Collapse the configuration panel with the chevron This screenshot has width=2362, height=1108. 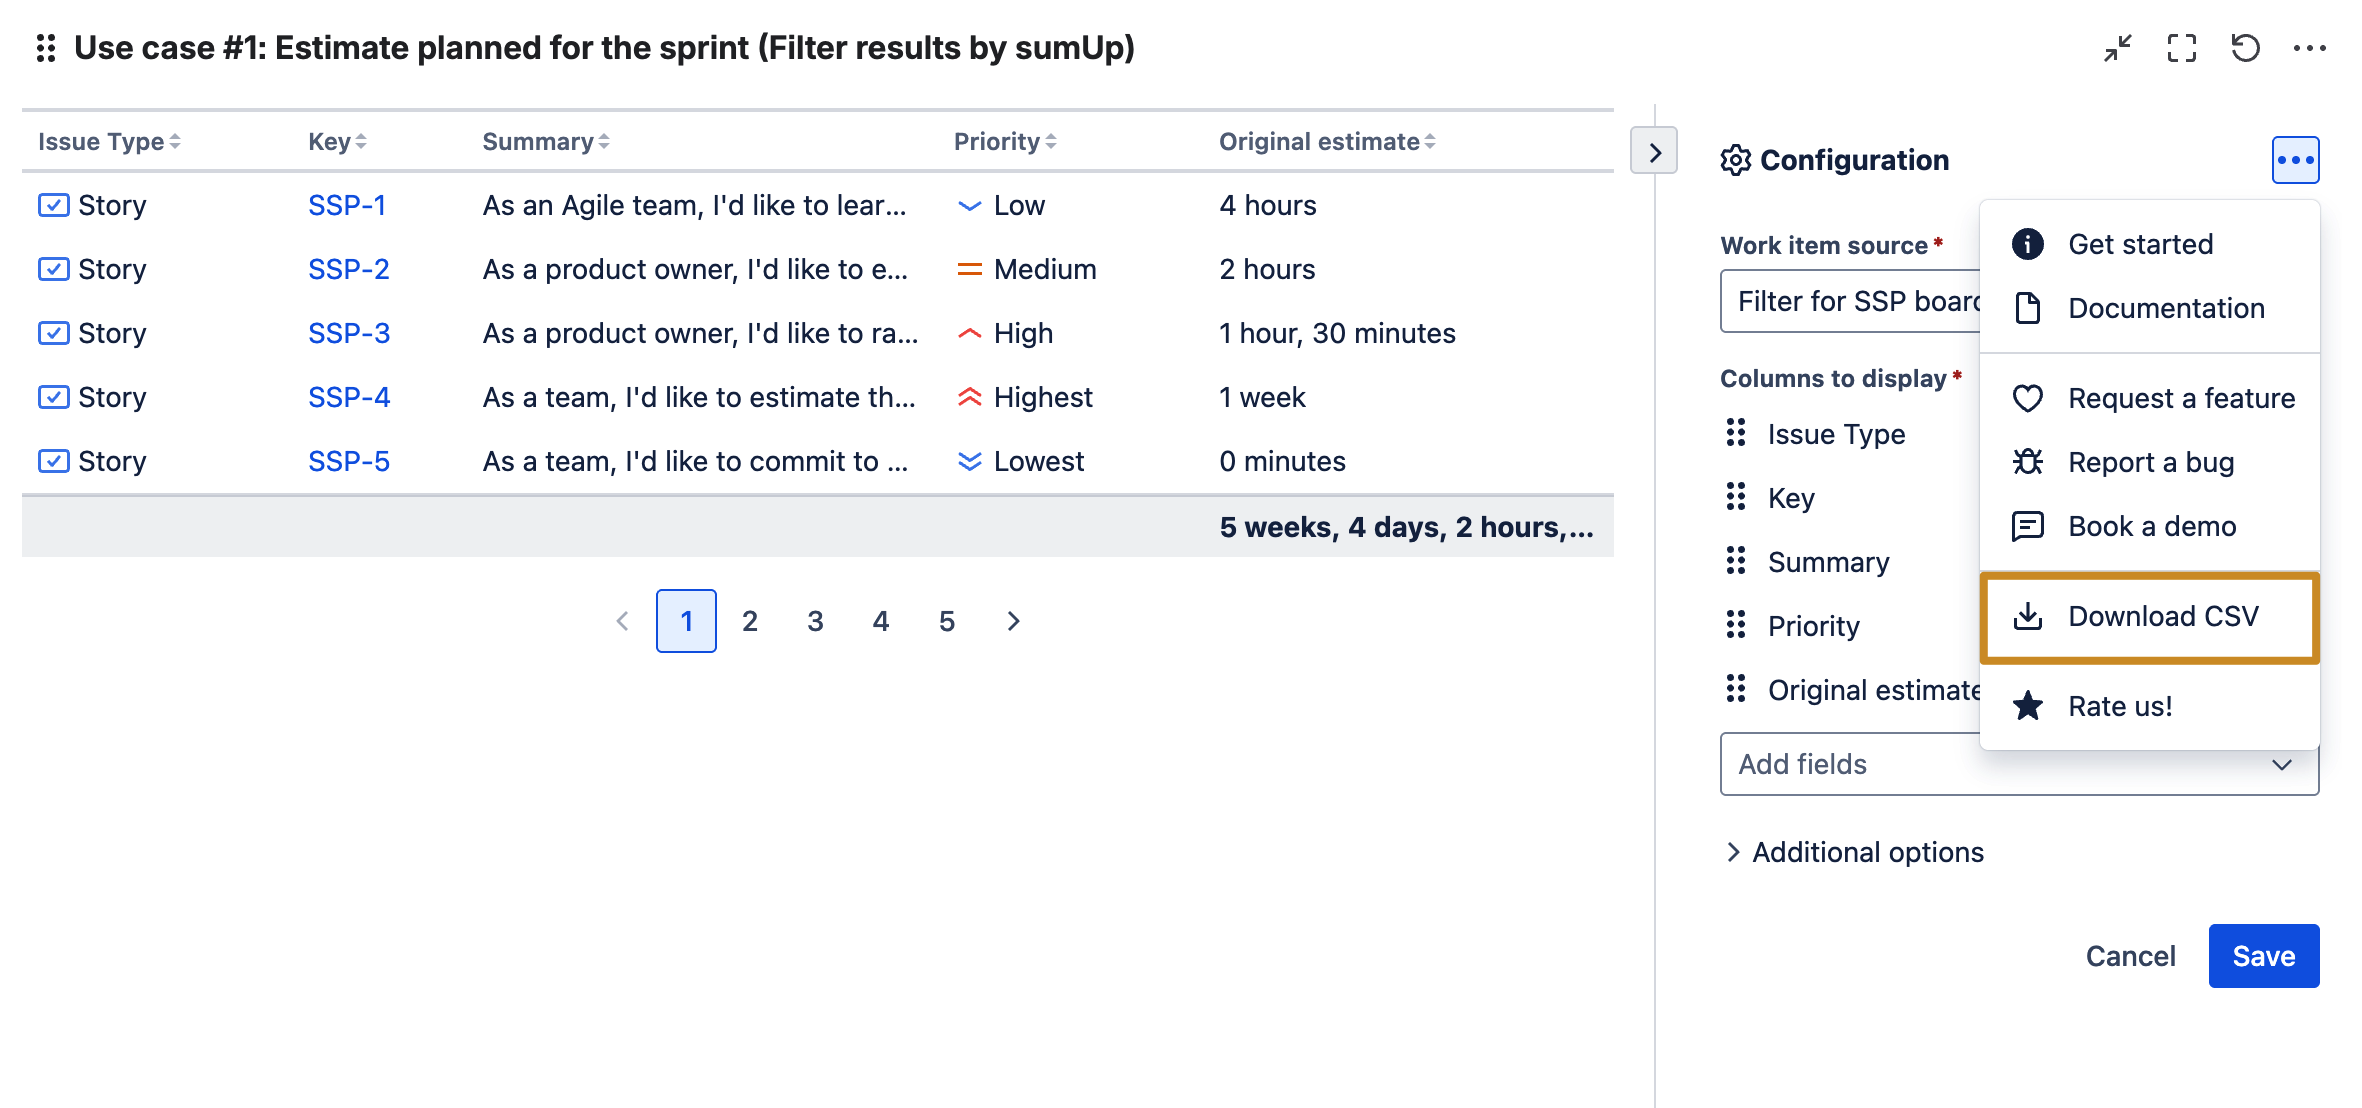tap(1654, 152)
